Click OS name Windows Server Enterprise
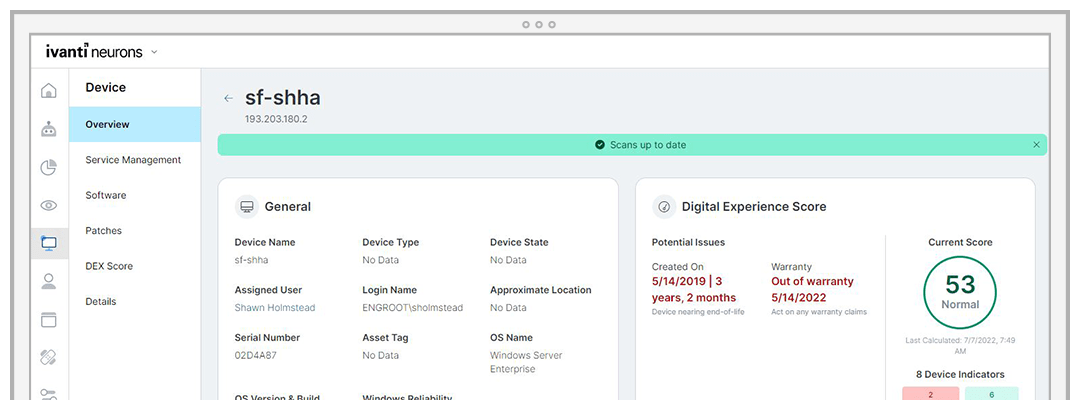 [526, 362]
